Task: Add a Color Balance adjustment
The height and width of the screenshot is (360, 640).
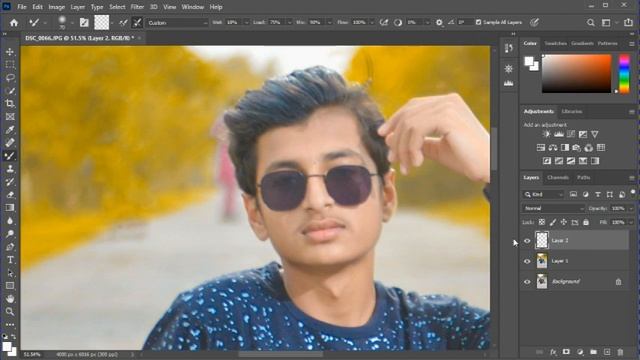Action: (x=553, y=148)
